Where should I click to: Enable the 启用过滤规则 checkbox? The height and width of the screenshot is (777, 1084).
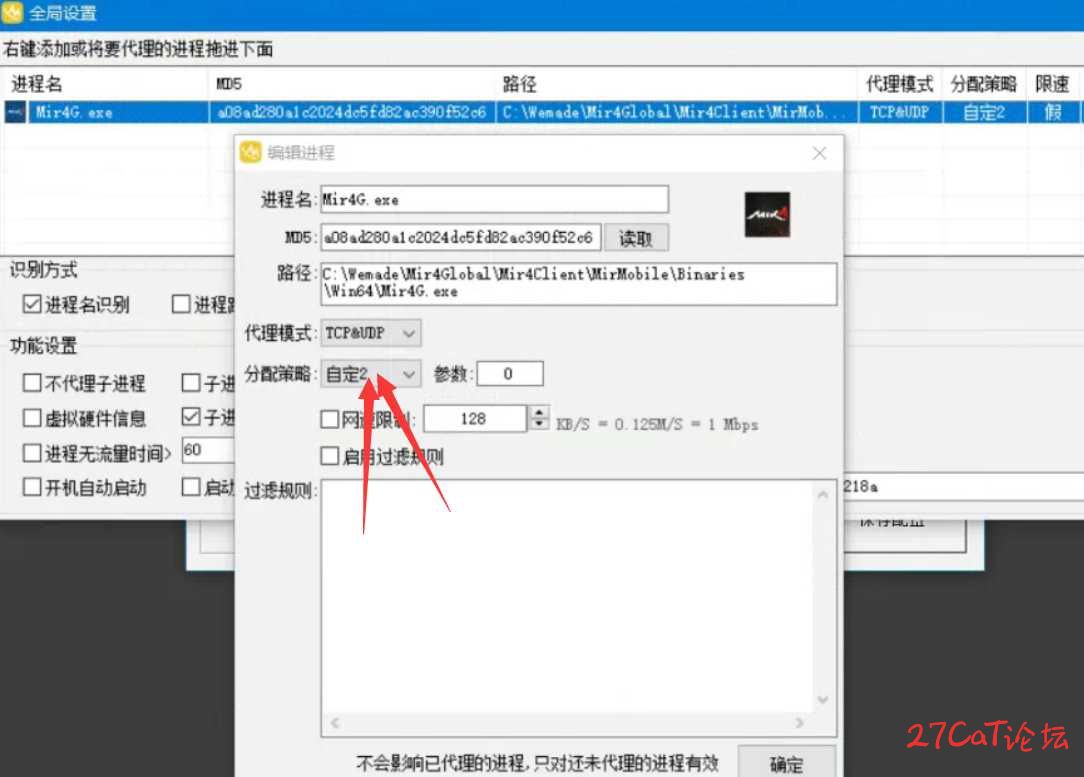coord(330,456)
